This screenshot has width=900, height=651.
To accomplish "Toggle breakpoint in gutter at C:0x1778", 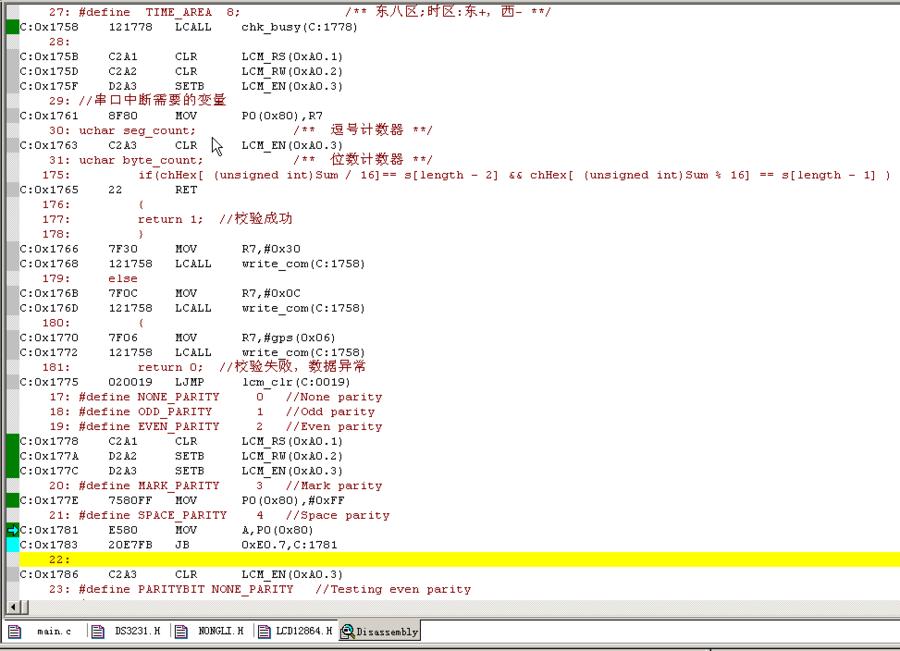I will point(12,441).
